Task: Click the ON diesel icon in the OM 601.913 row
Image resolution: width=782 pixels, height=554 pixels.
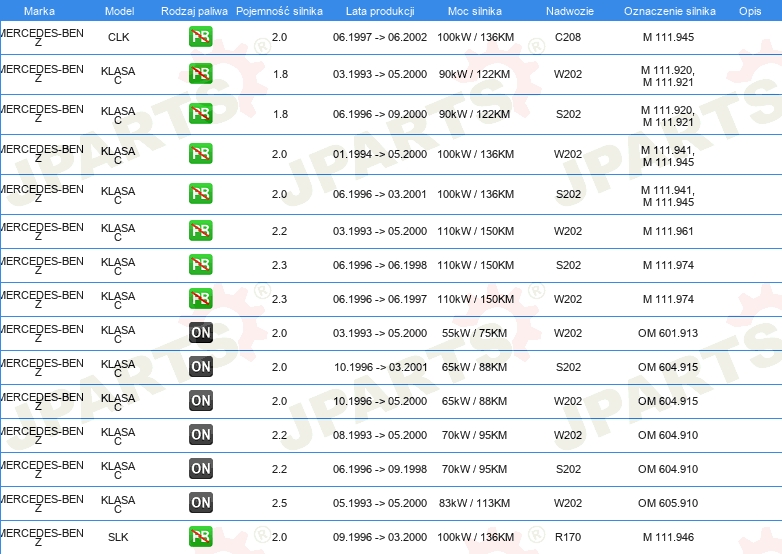Action: (200, 333)
